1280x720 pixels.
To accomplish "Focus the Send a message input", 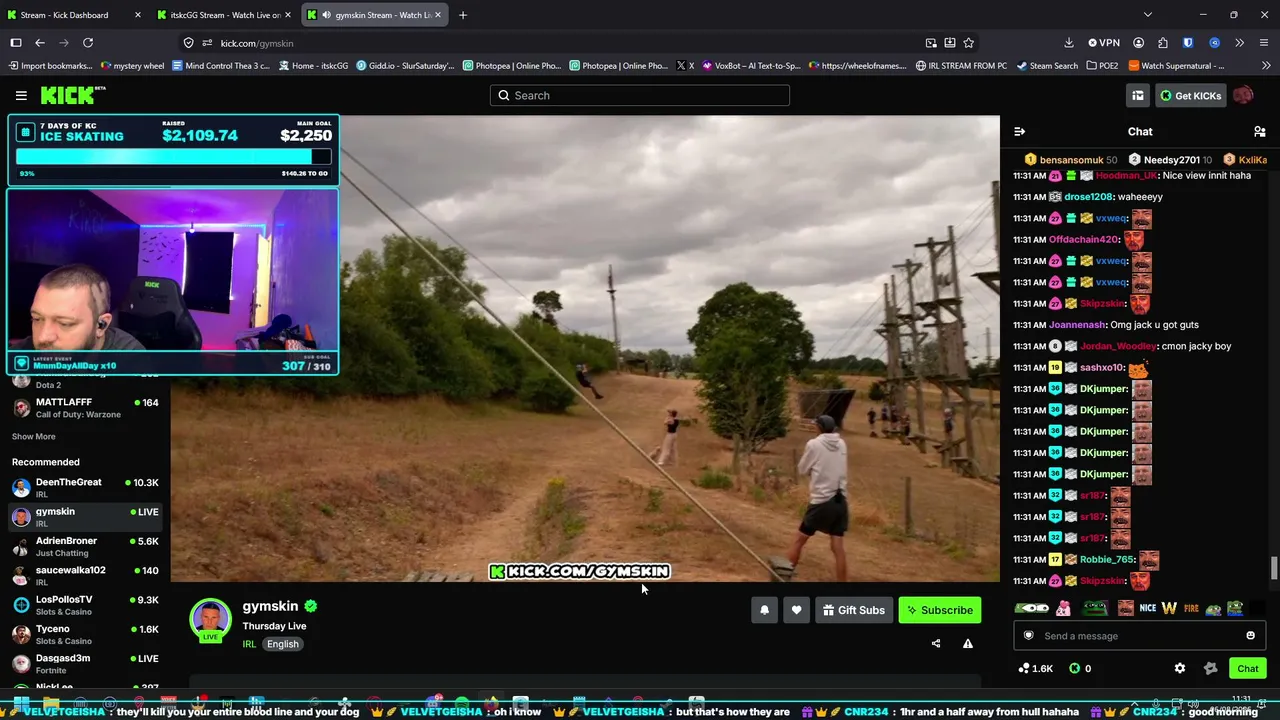I will click(x=1139, y=636).
